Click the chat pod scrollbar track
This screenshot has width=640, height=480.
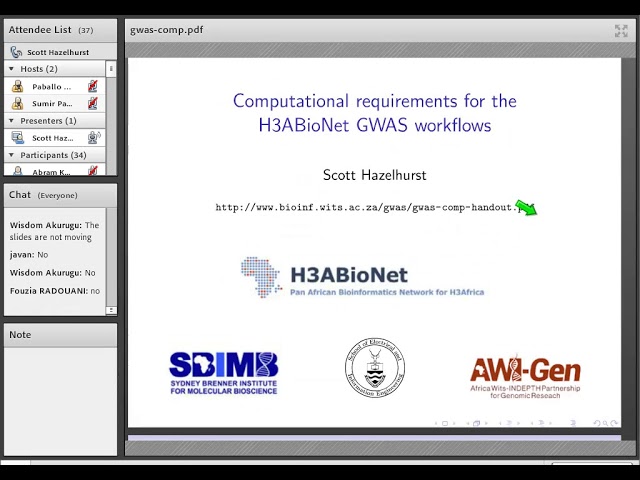click(x=111, y=257)
